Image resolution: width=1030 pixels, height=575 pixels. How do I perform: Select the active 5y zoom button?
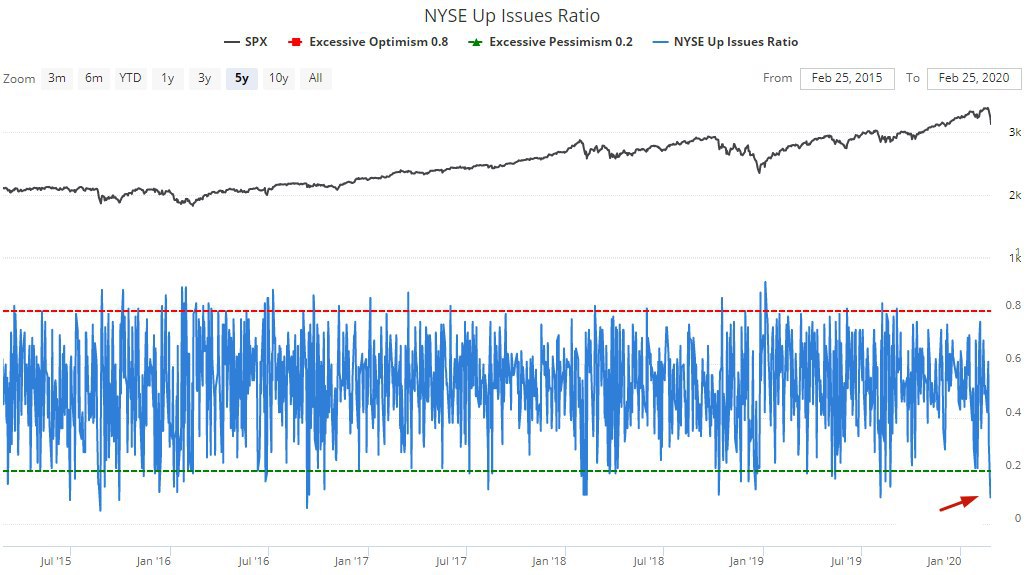click(242, 78)
